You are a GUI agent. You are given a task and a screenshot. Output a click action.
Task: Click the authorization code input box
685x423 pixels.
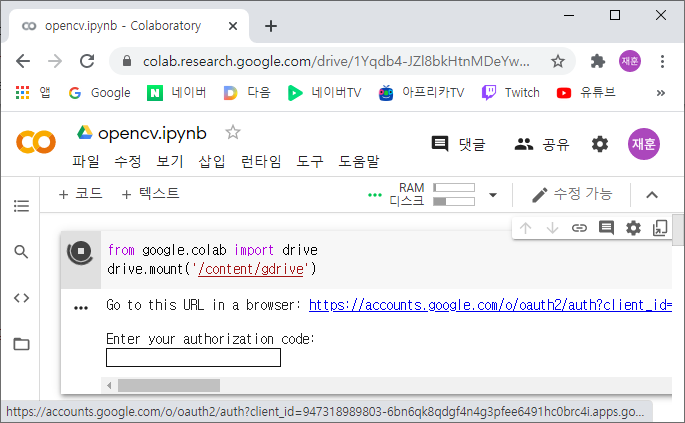pos(194,357)
